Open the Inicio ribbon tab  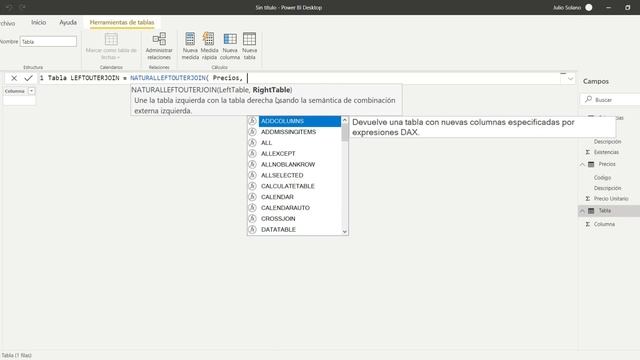point(39,22)
